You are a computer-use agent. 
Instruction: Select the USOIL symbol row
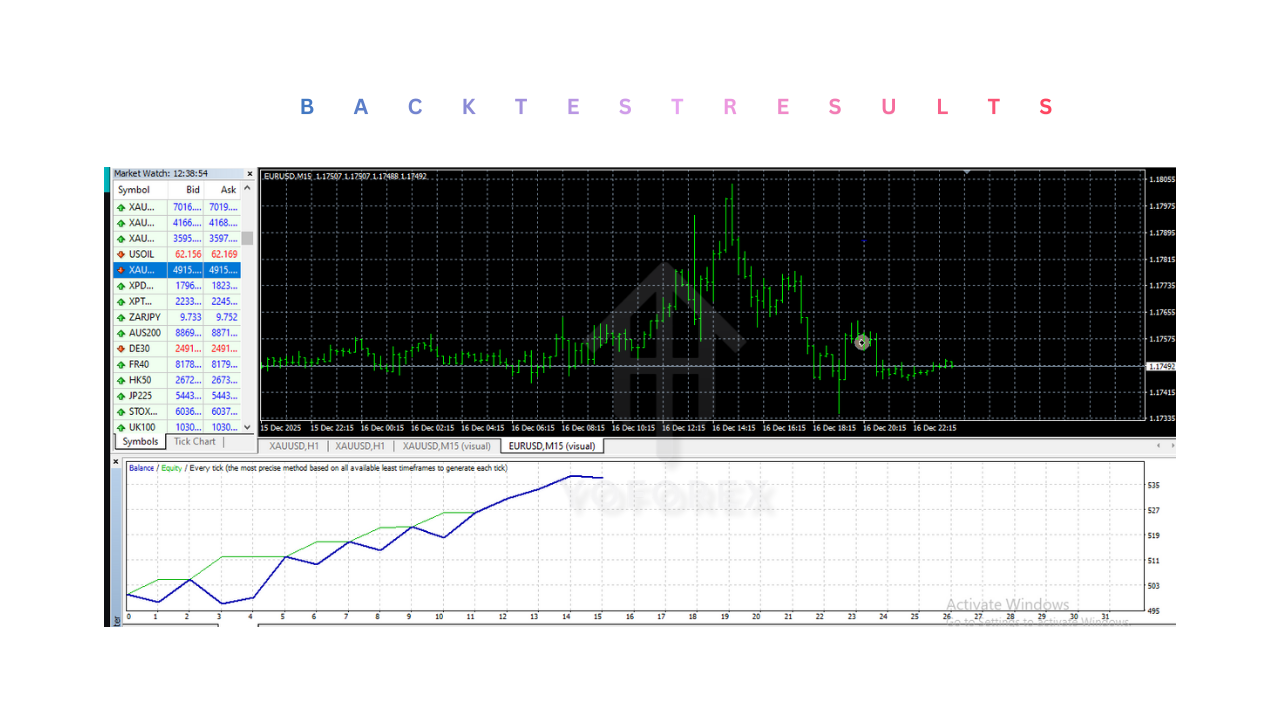142,254
